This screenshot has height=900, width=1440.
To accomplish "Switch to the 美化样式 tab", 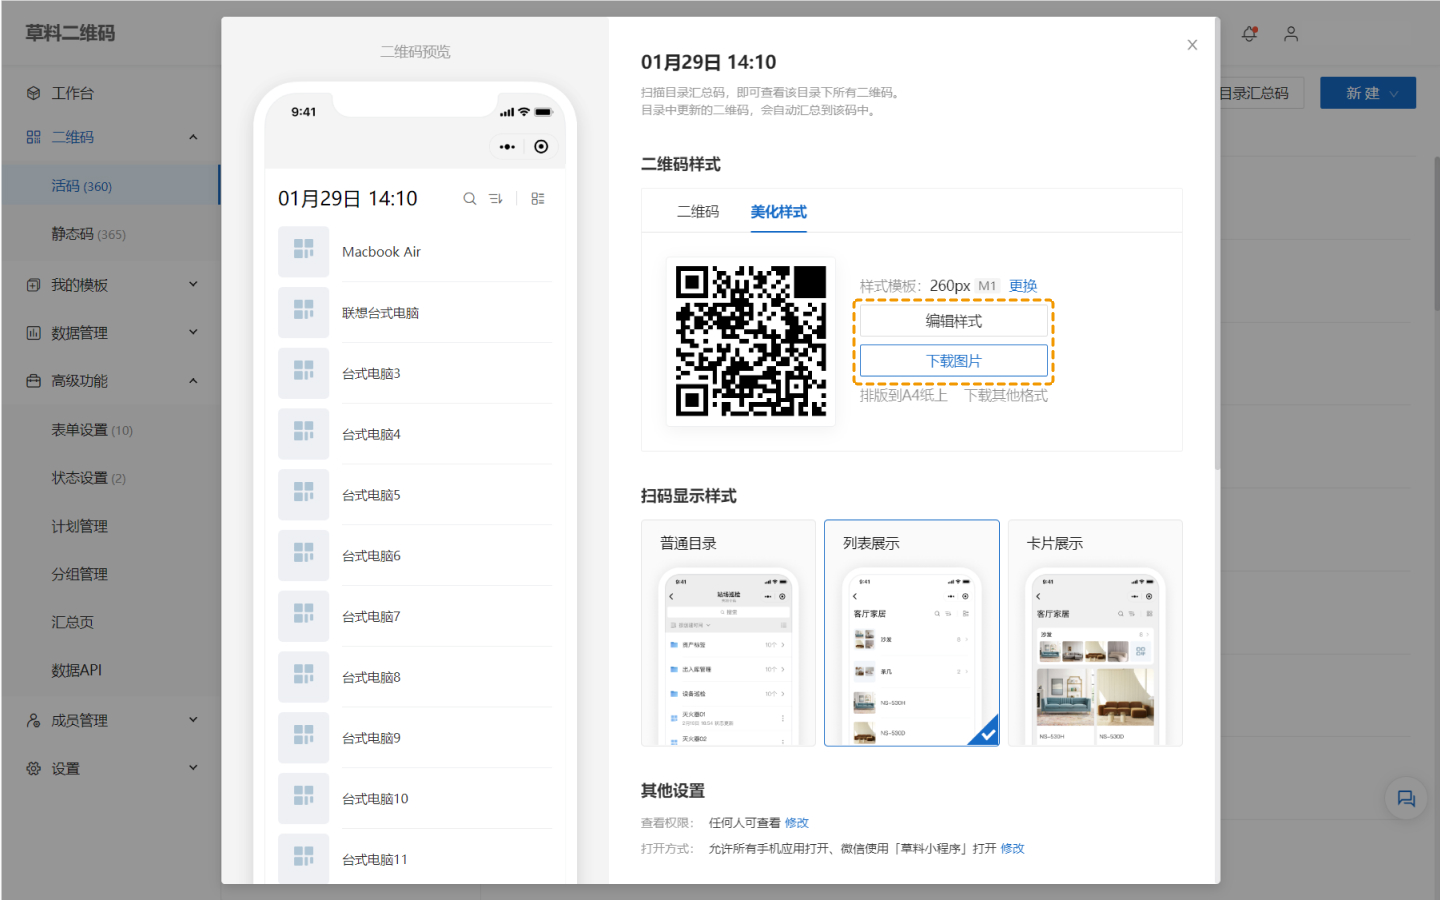I will pos(779,212).
